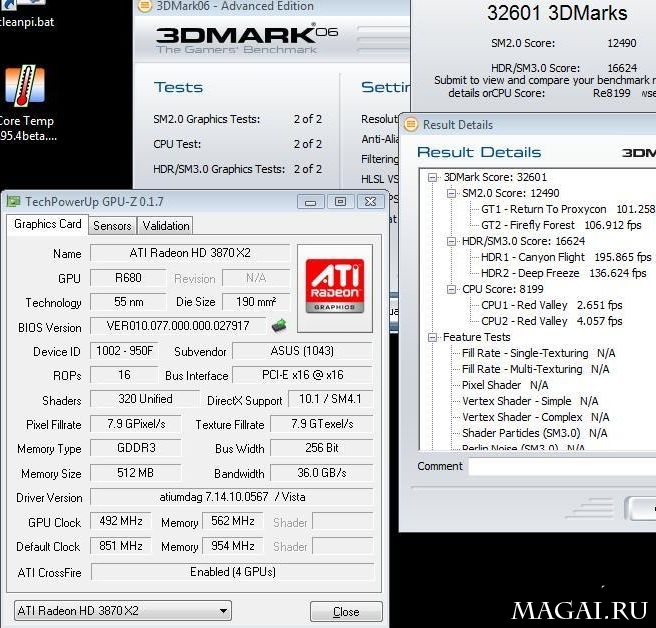Open the Validation tab in GPU-Z
Image resolution: width=656 pixels, height=628 pixels.
coord(166,226)
